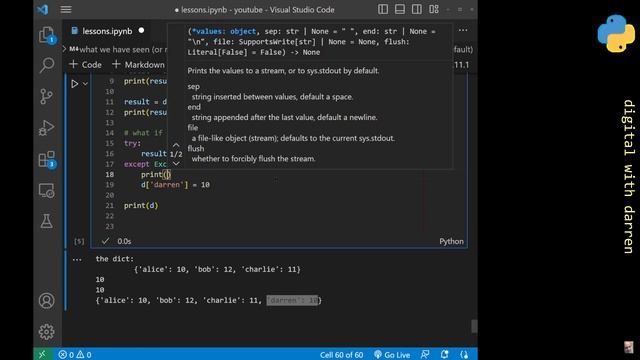Run the current notebook cell
640x360 pixels.
tap(74, 84)
